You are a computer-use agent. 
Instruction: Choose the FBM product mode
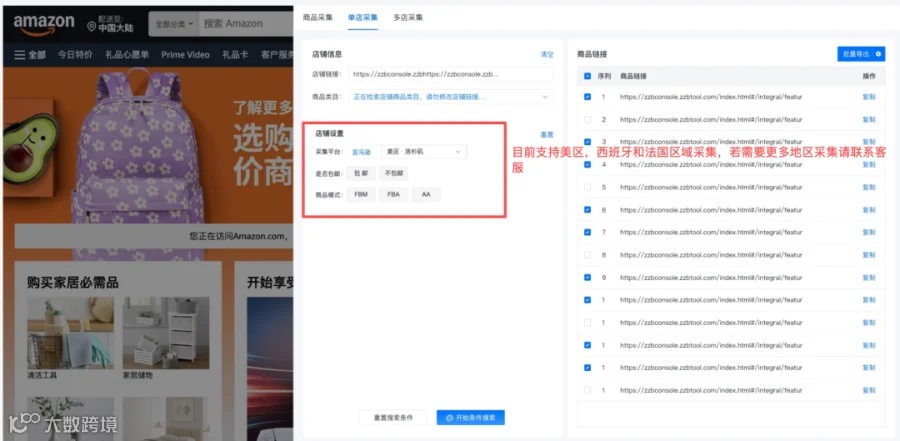[362, 195]
